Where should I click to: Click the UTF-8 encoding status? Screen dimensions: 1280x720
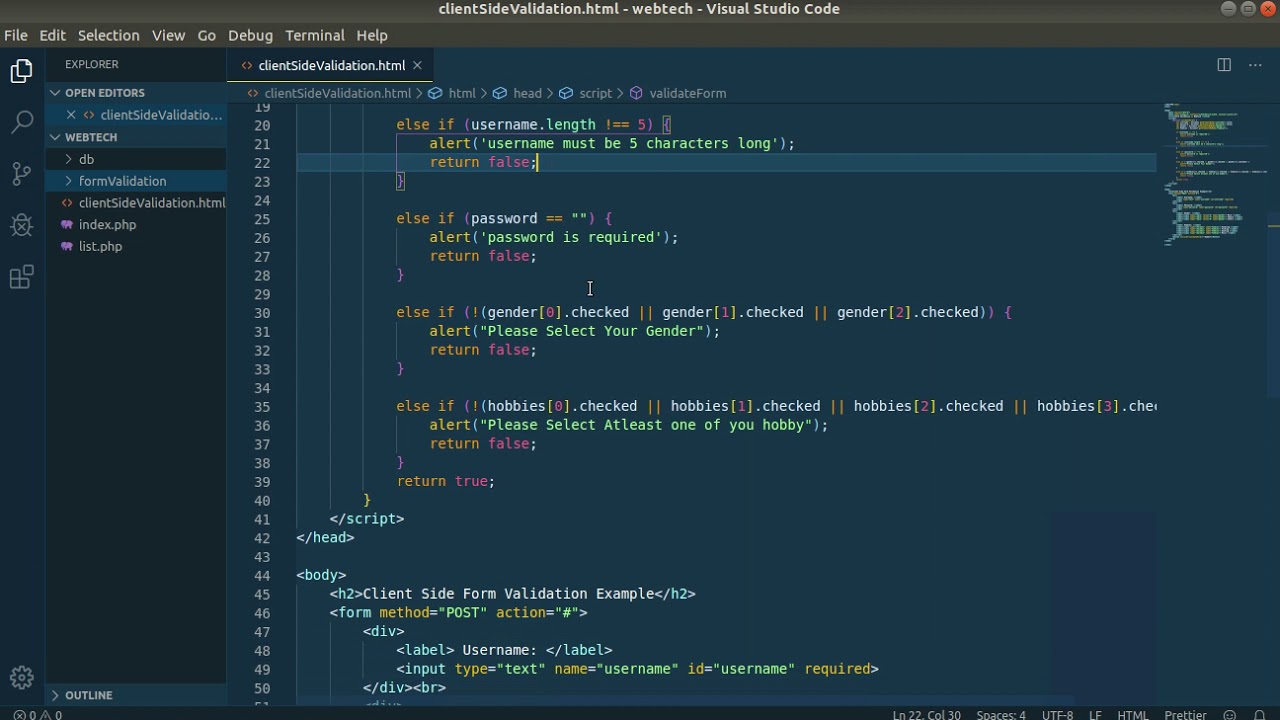(x=1057, y=714)
